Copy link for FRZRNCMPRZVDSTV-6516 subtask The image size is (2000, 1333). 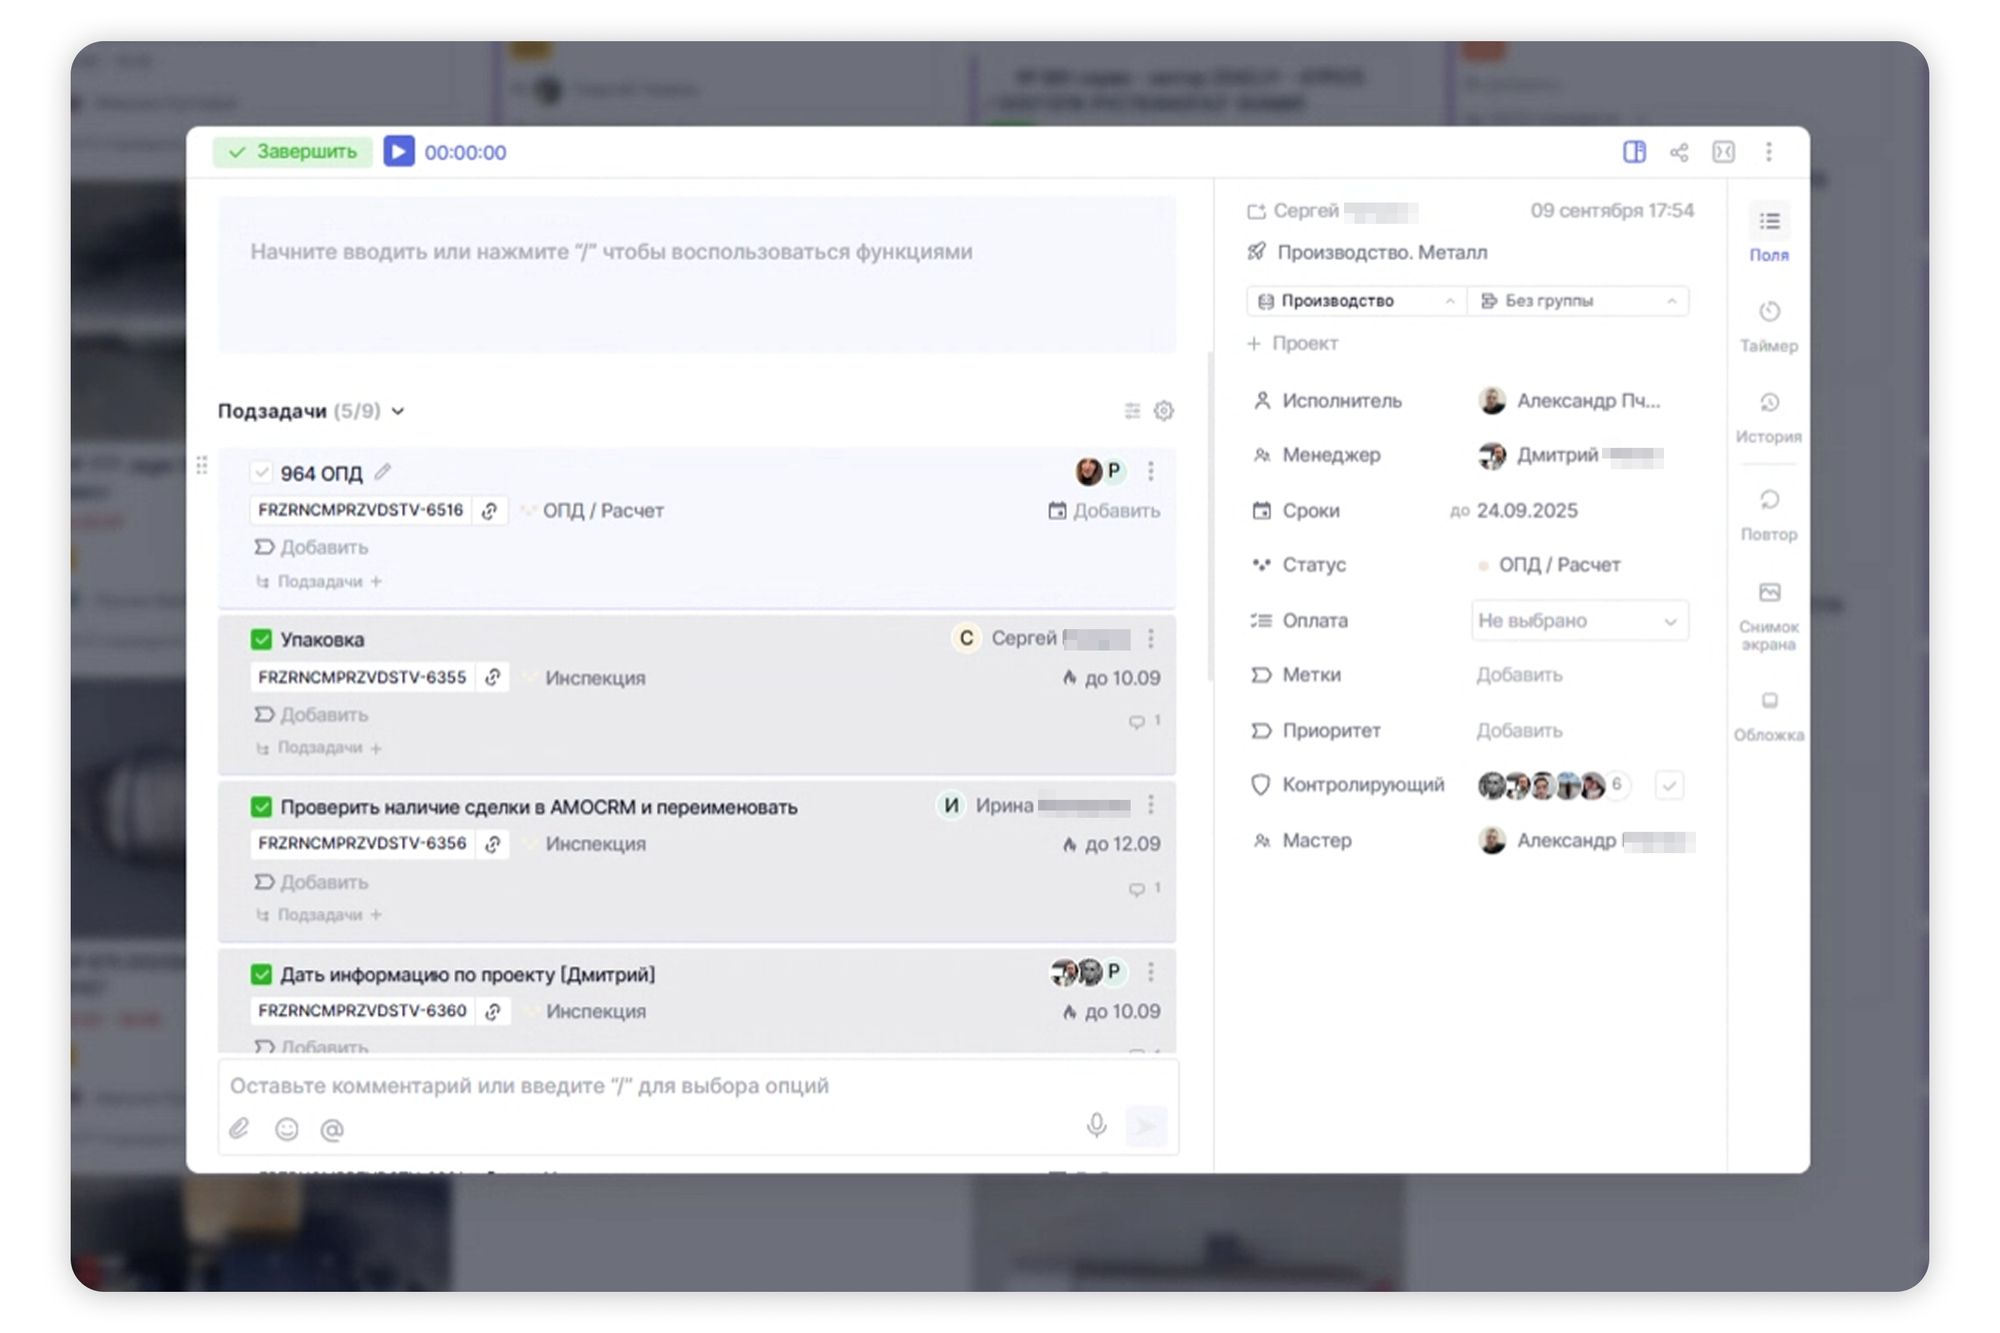(490, 511)
